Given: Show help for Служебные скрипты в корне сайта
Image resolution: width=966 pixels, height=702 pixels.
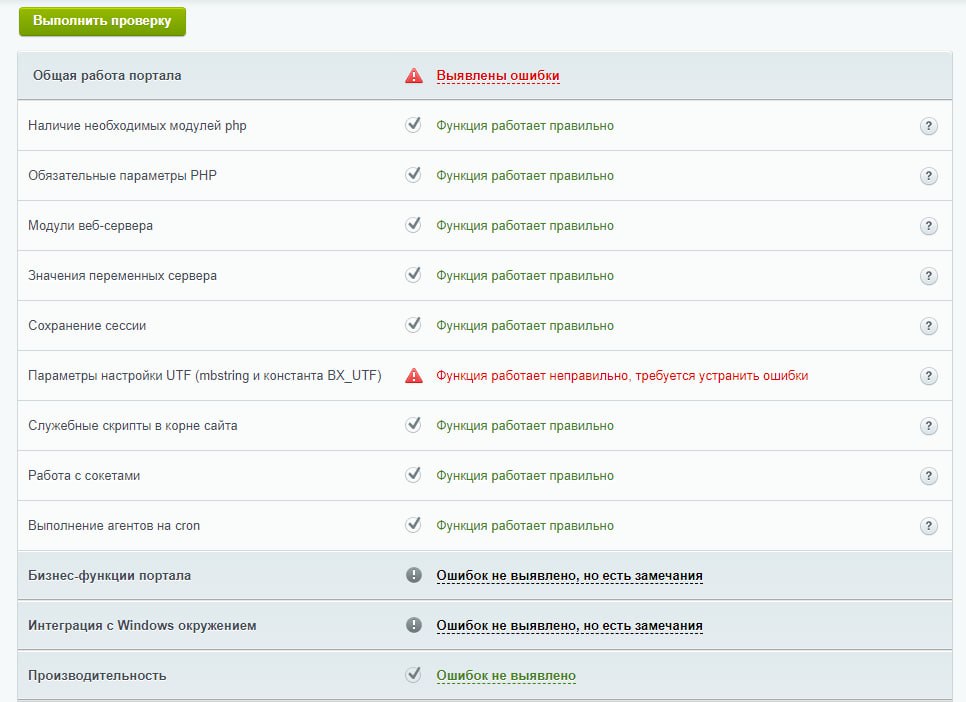Looking at the screenshot, I should (x=928, y=426).
